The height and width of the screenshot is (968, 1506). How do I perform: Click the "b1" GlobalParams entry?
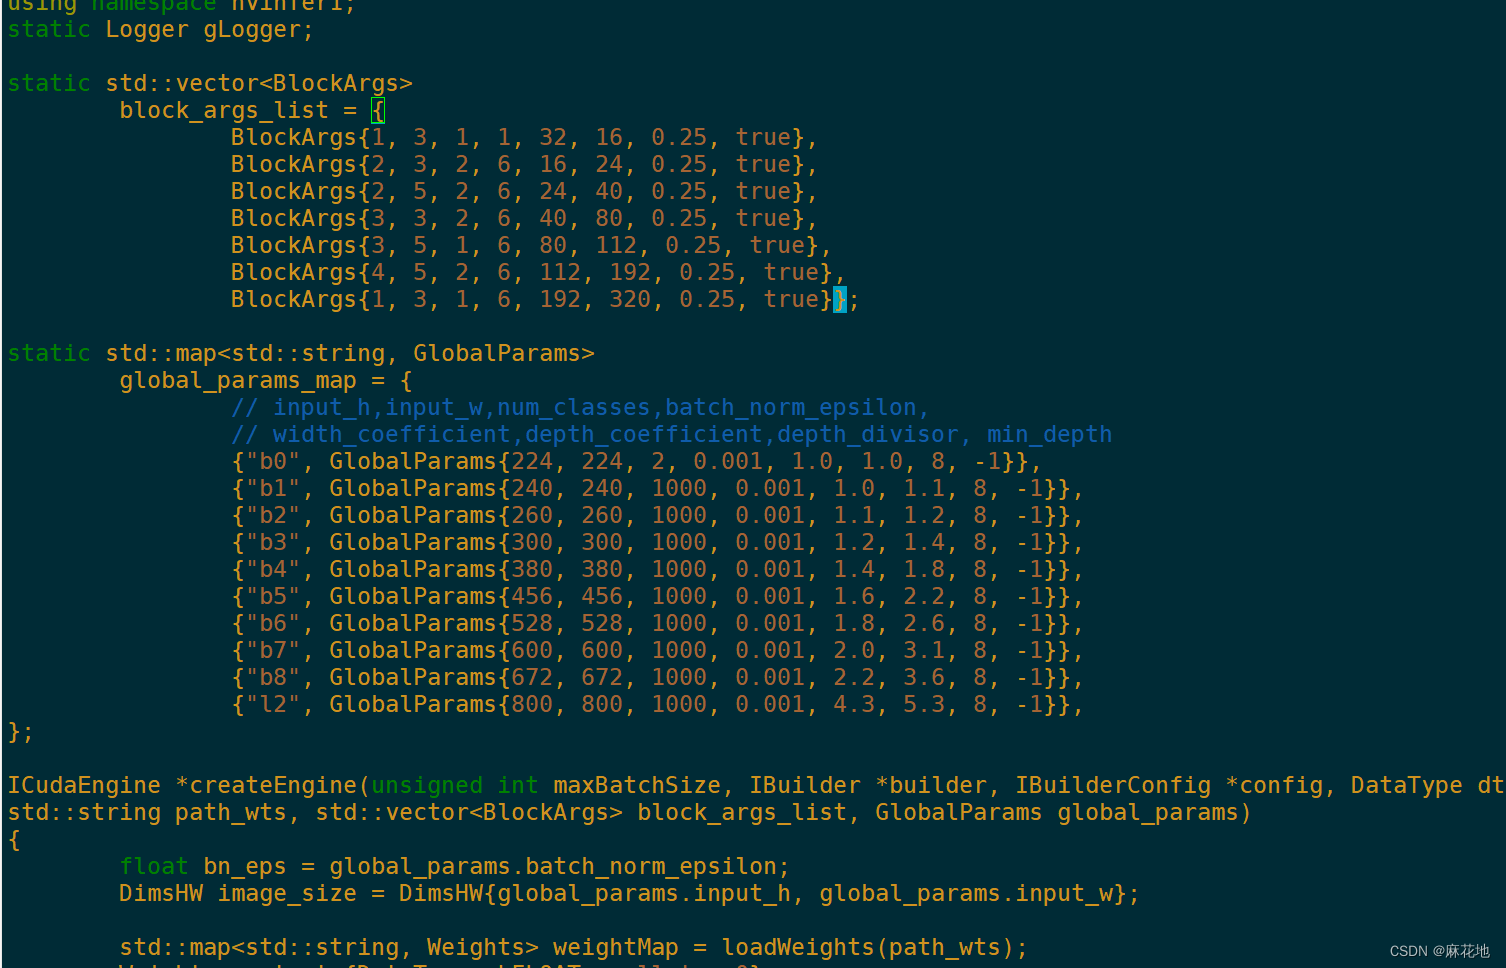[657, 488]
